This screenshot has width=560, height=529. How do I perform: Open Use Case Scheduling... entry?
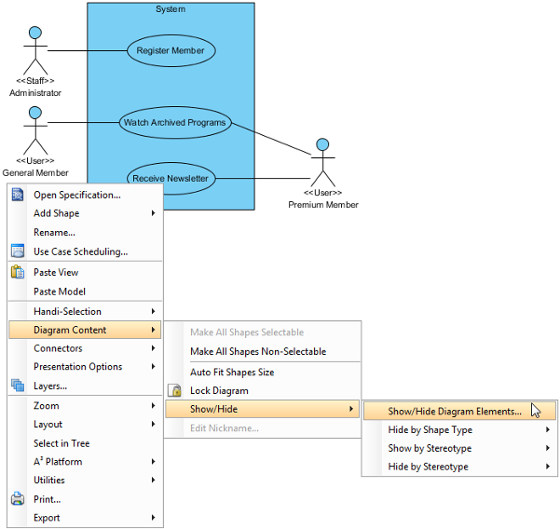(x=85, y=251)
